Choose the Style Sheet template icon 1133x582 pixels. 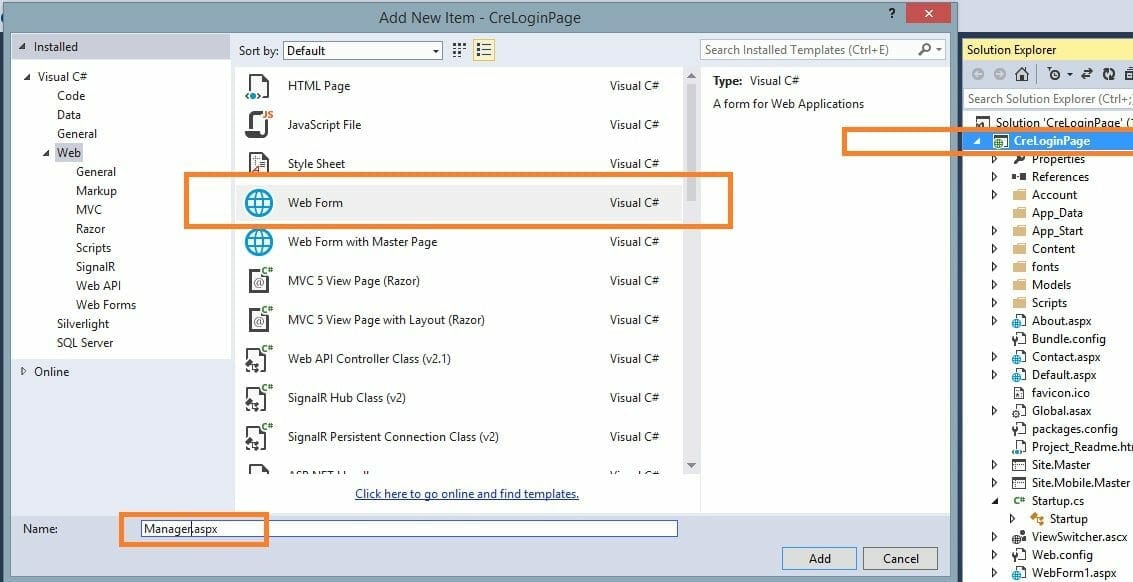point(258,164)
